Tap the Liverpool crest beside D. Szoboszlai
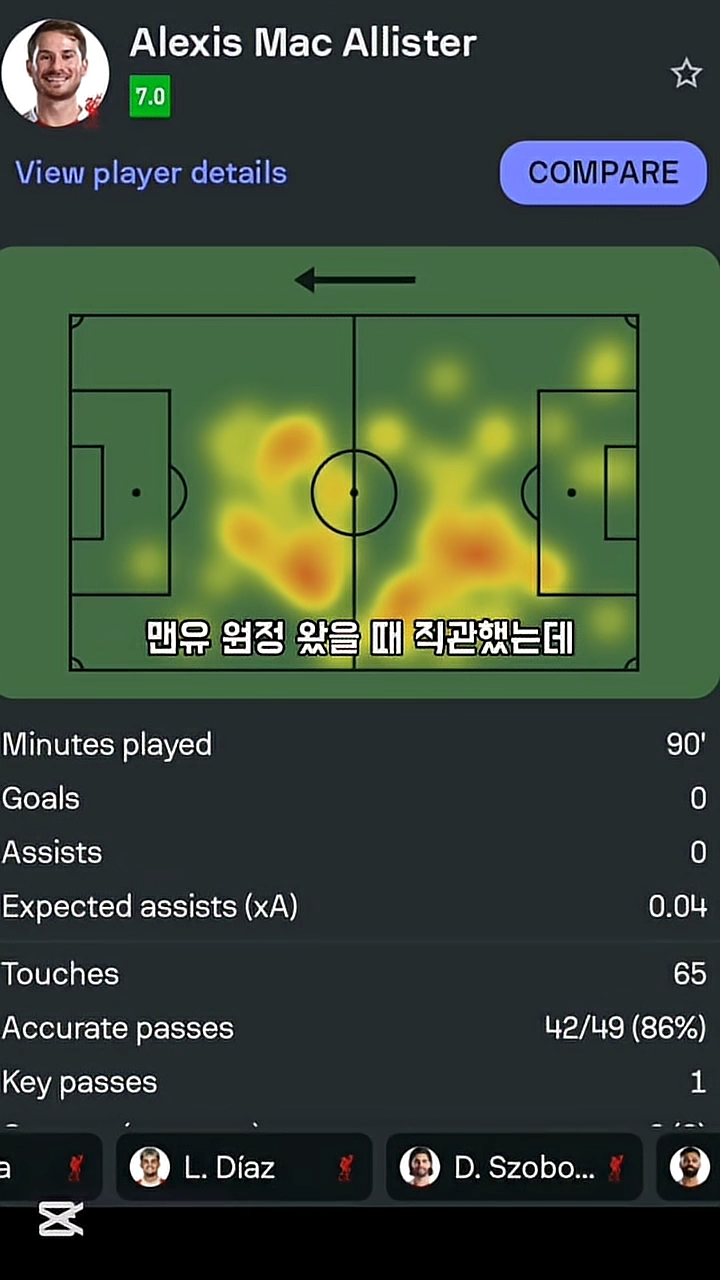The height and width of the screenshot is (1280, 720). 616,1167
